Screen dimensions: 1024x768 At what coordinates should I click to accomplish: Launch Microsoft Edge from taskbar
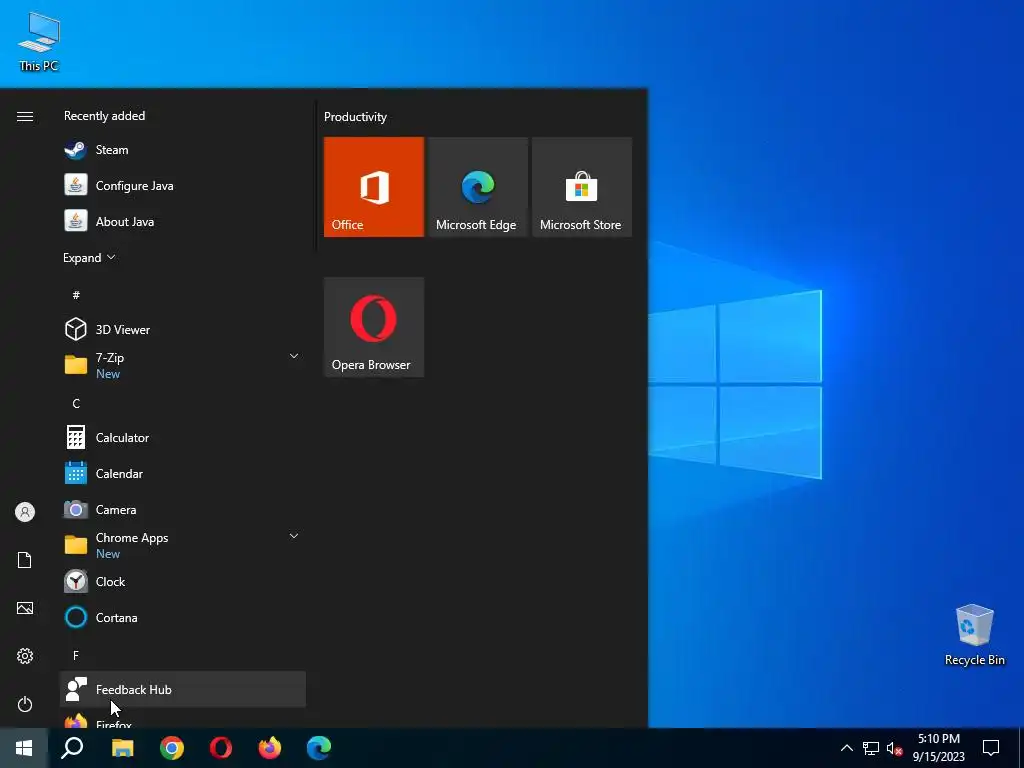tap(319, 748)
